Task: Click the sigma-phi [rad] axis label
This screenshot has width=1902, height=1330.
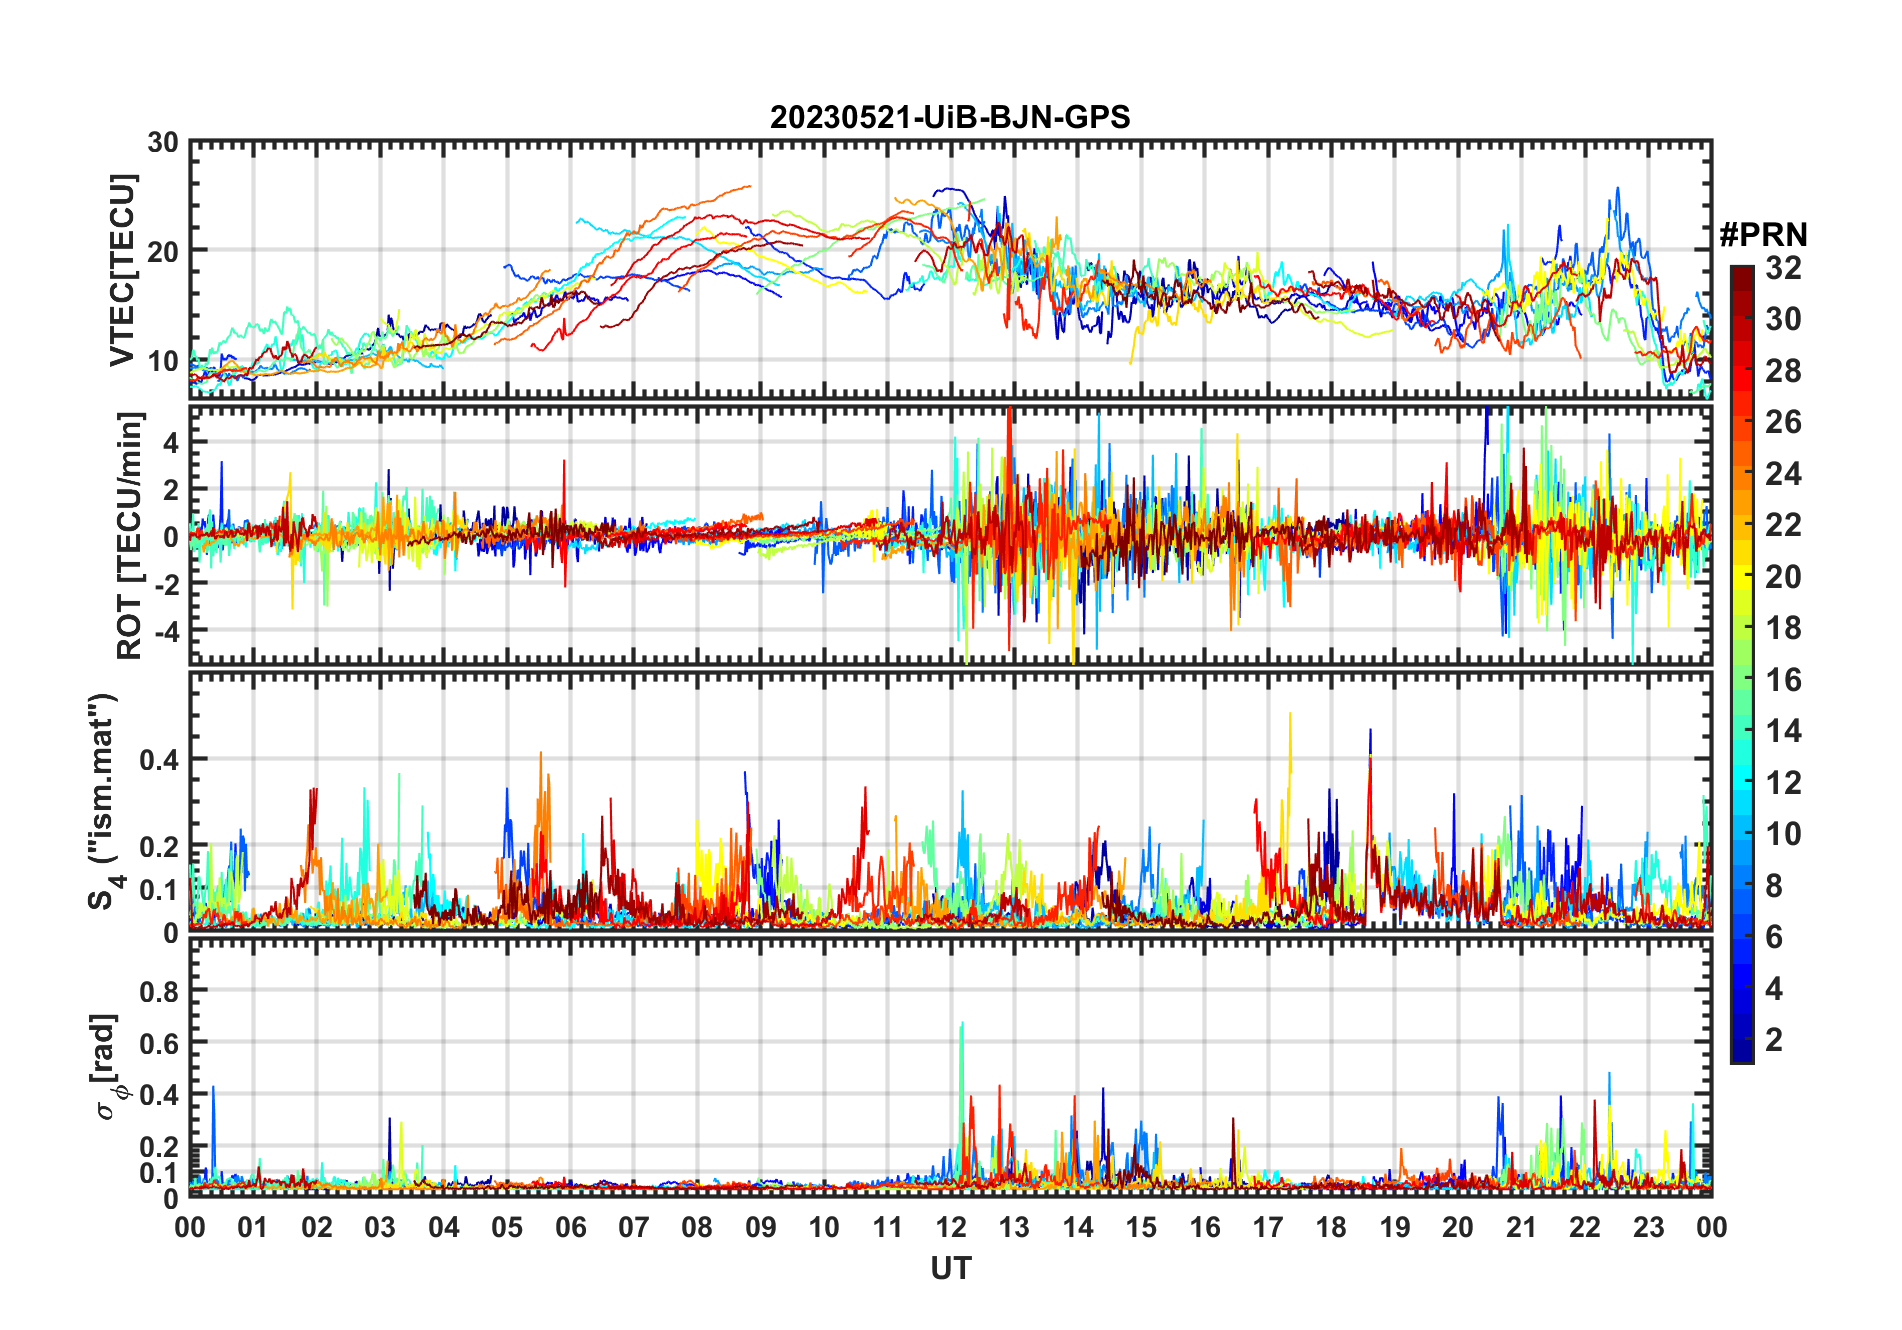Action: pyautogui.click(x=108, y=1066)
